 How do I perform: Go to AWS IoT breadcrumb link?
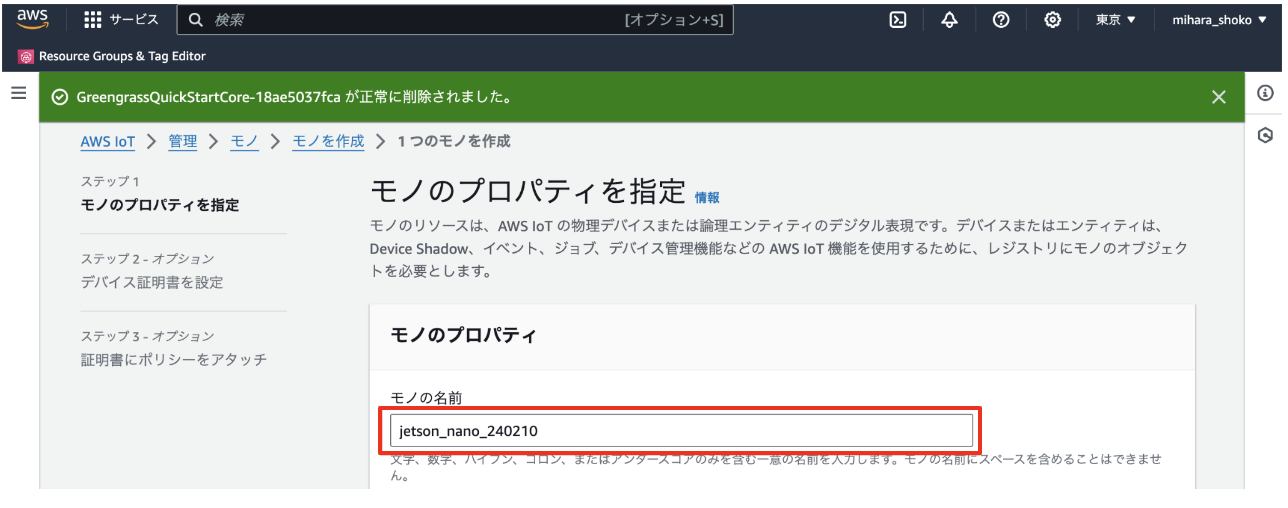tap(108, 142)
